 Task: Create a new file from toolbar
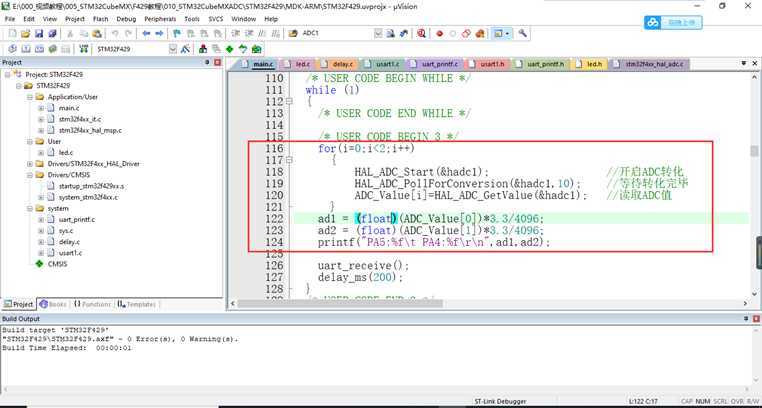point(13,34)
